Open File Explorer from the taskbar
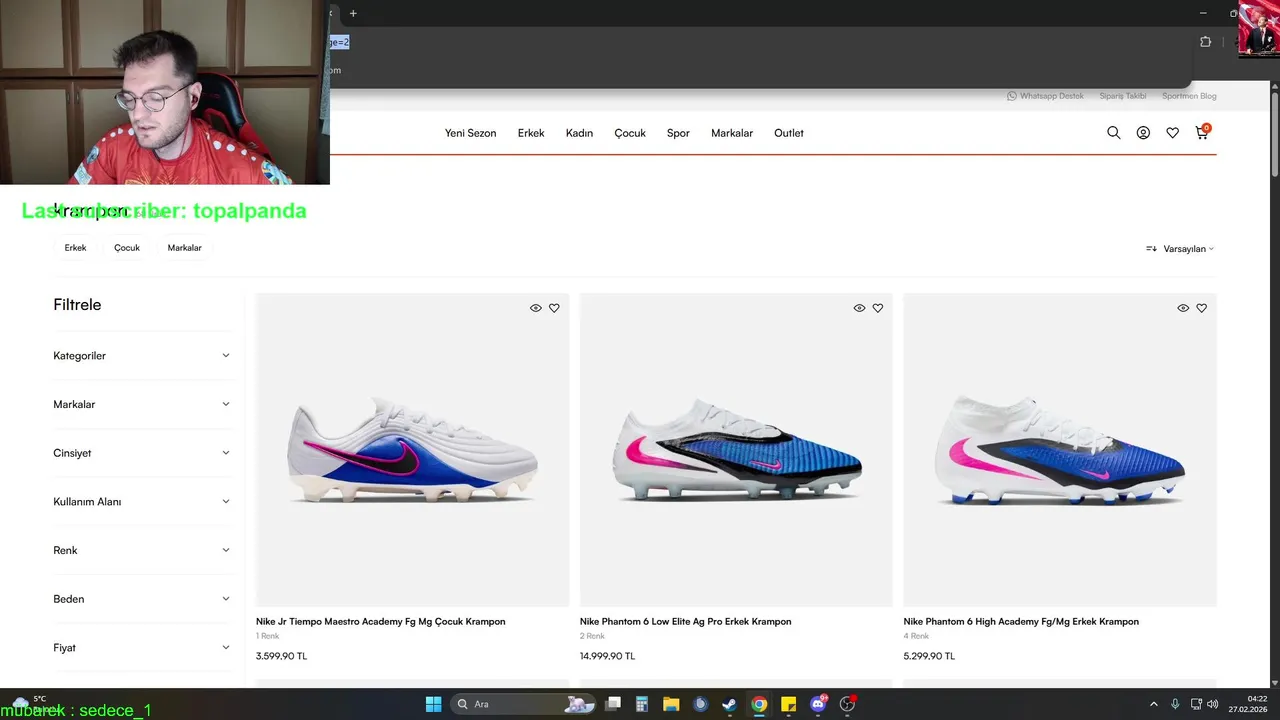1280x720 pixels. [671, 704]
